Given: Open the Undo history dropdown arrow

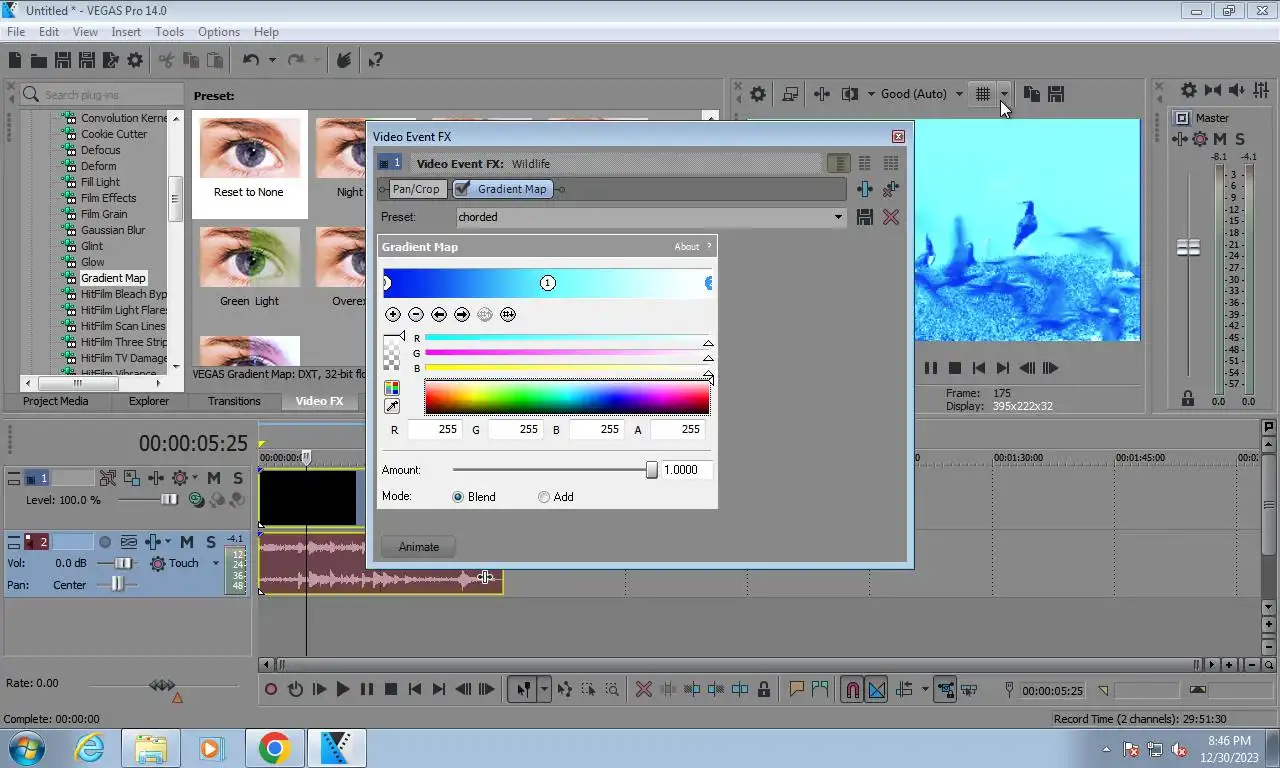Looking at the screenshot, I should pyautogui.click(x=272, y=60).
